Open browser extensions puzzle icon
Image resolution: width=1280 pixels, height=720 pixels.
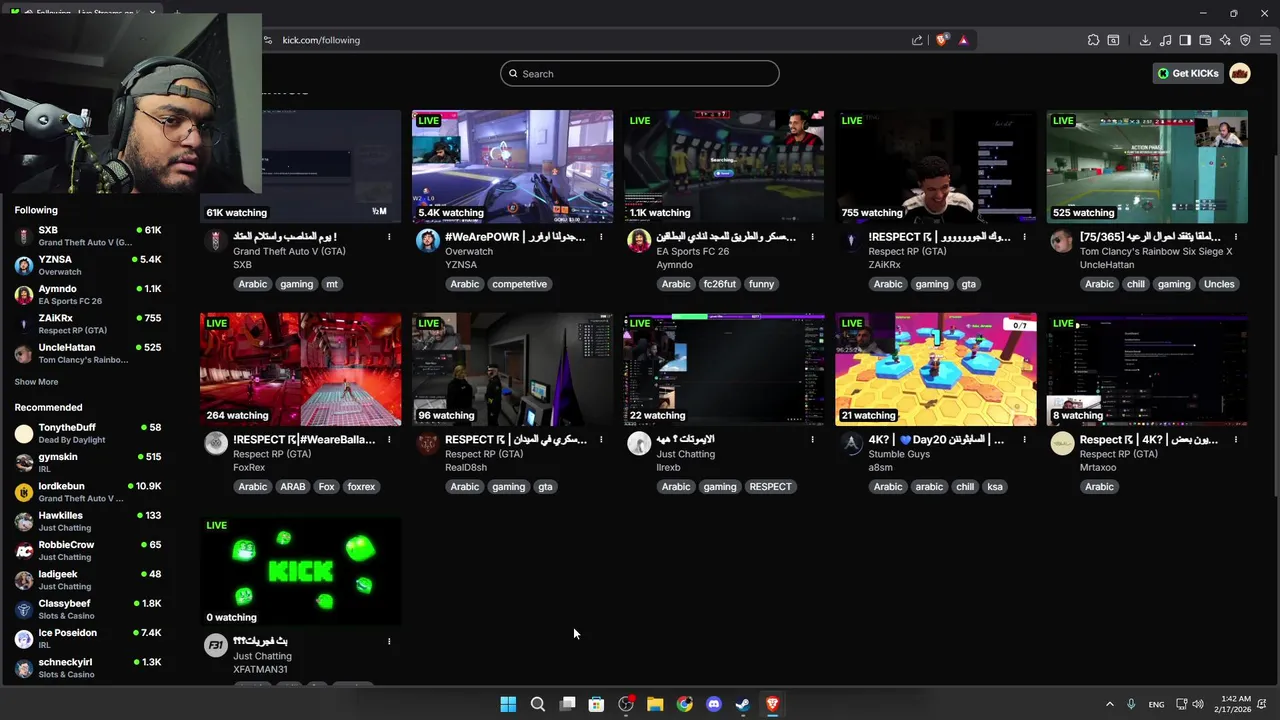pyautogui.click(x=1093, y=40)
